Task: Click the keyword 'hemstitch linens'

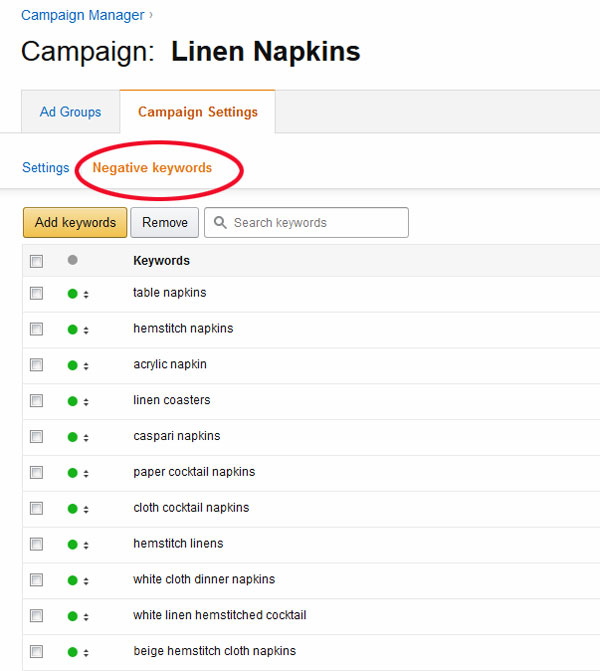Action: [178, 543]
